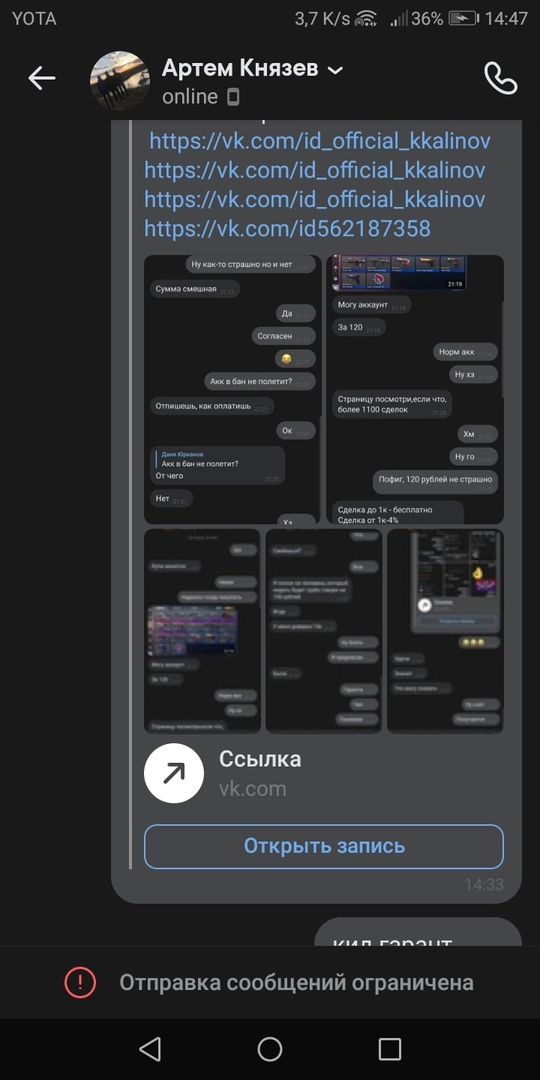Start a call with the phone icon
Screen dimensions: 540x1080
coord(501,79)
